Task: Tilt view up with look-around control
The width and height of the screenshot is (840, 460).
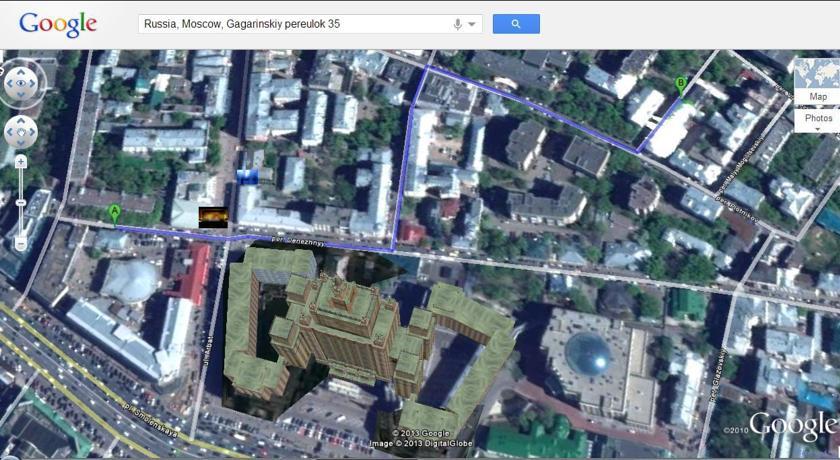Action: pos(20,71)
